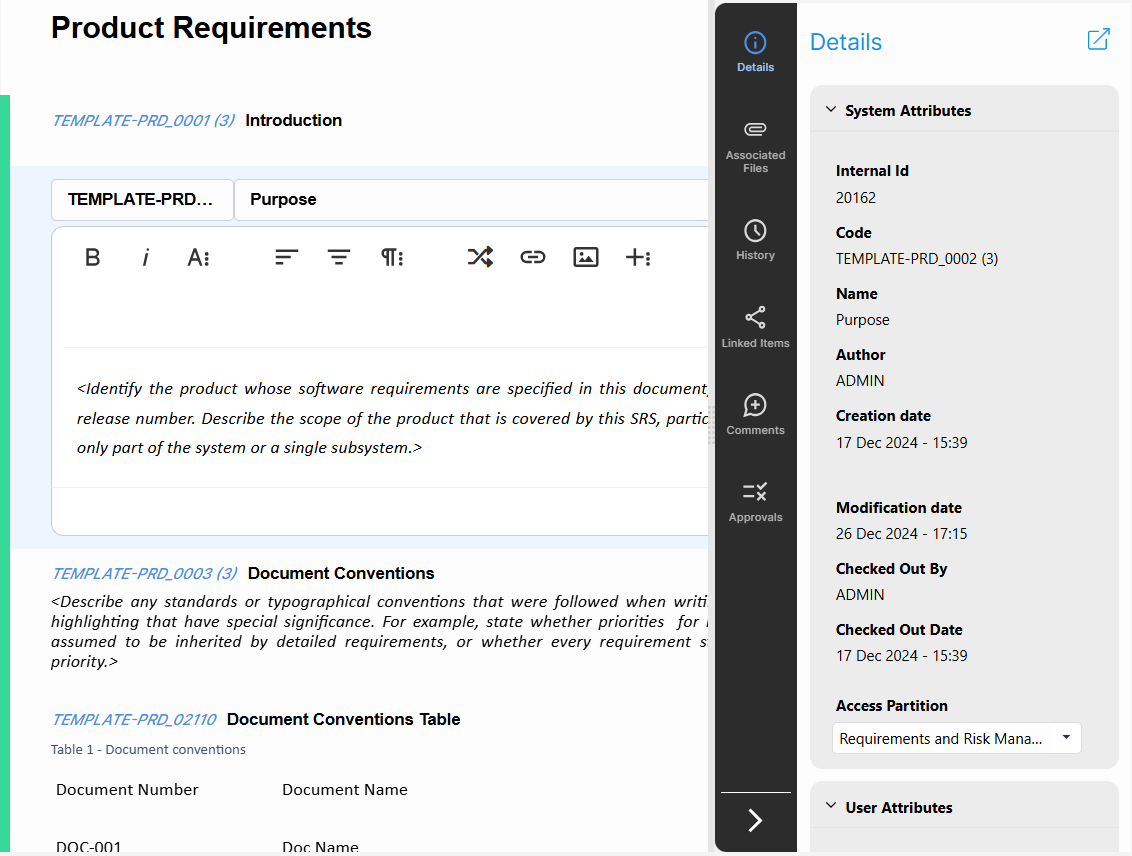
Task: Open the History tab
Action: (x=755, y=239)
